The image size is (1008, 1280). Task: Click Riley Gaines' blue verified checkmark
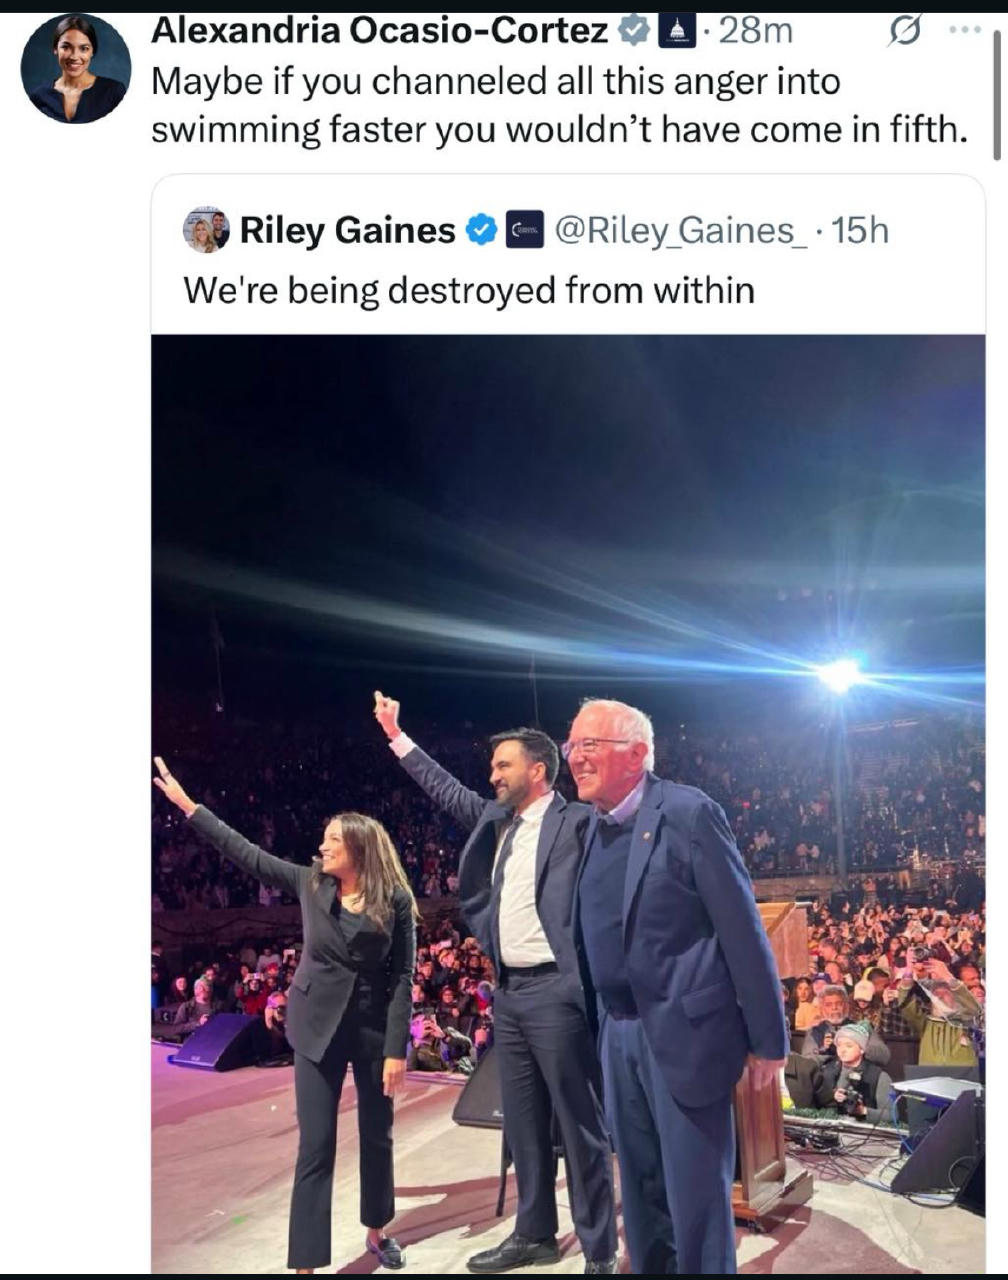483,231
